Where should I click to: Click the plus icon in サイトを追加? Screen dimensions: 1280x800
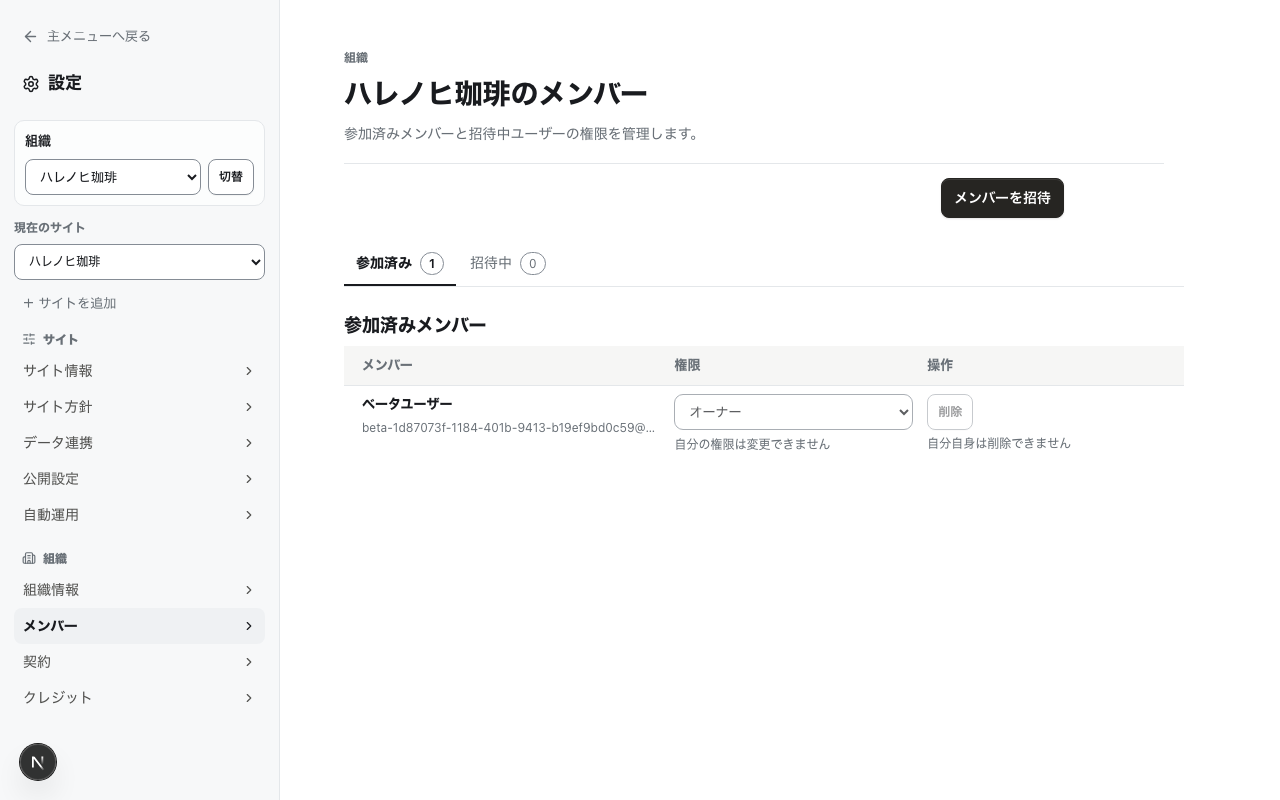(x=28, y=303)
